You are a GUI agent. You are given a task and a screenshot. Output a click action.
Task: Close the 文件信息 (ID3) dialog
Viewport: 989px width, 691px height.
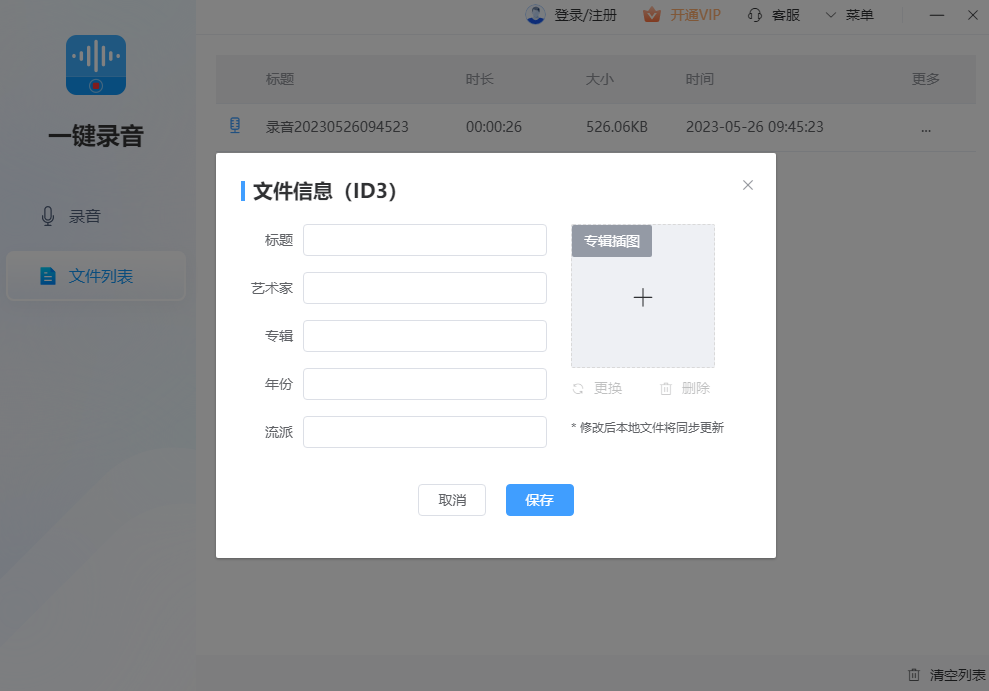click(x=747, y=185)
